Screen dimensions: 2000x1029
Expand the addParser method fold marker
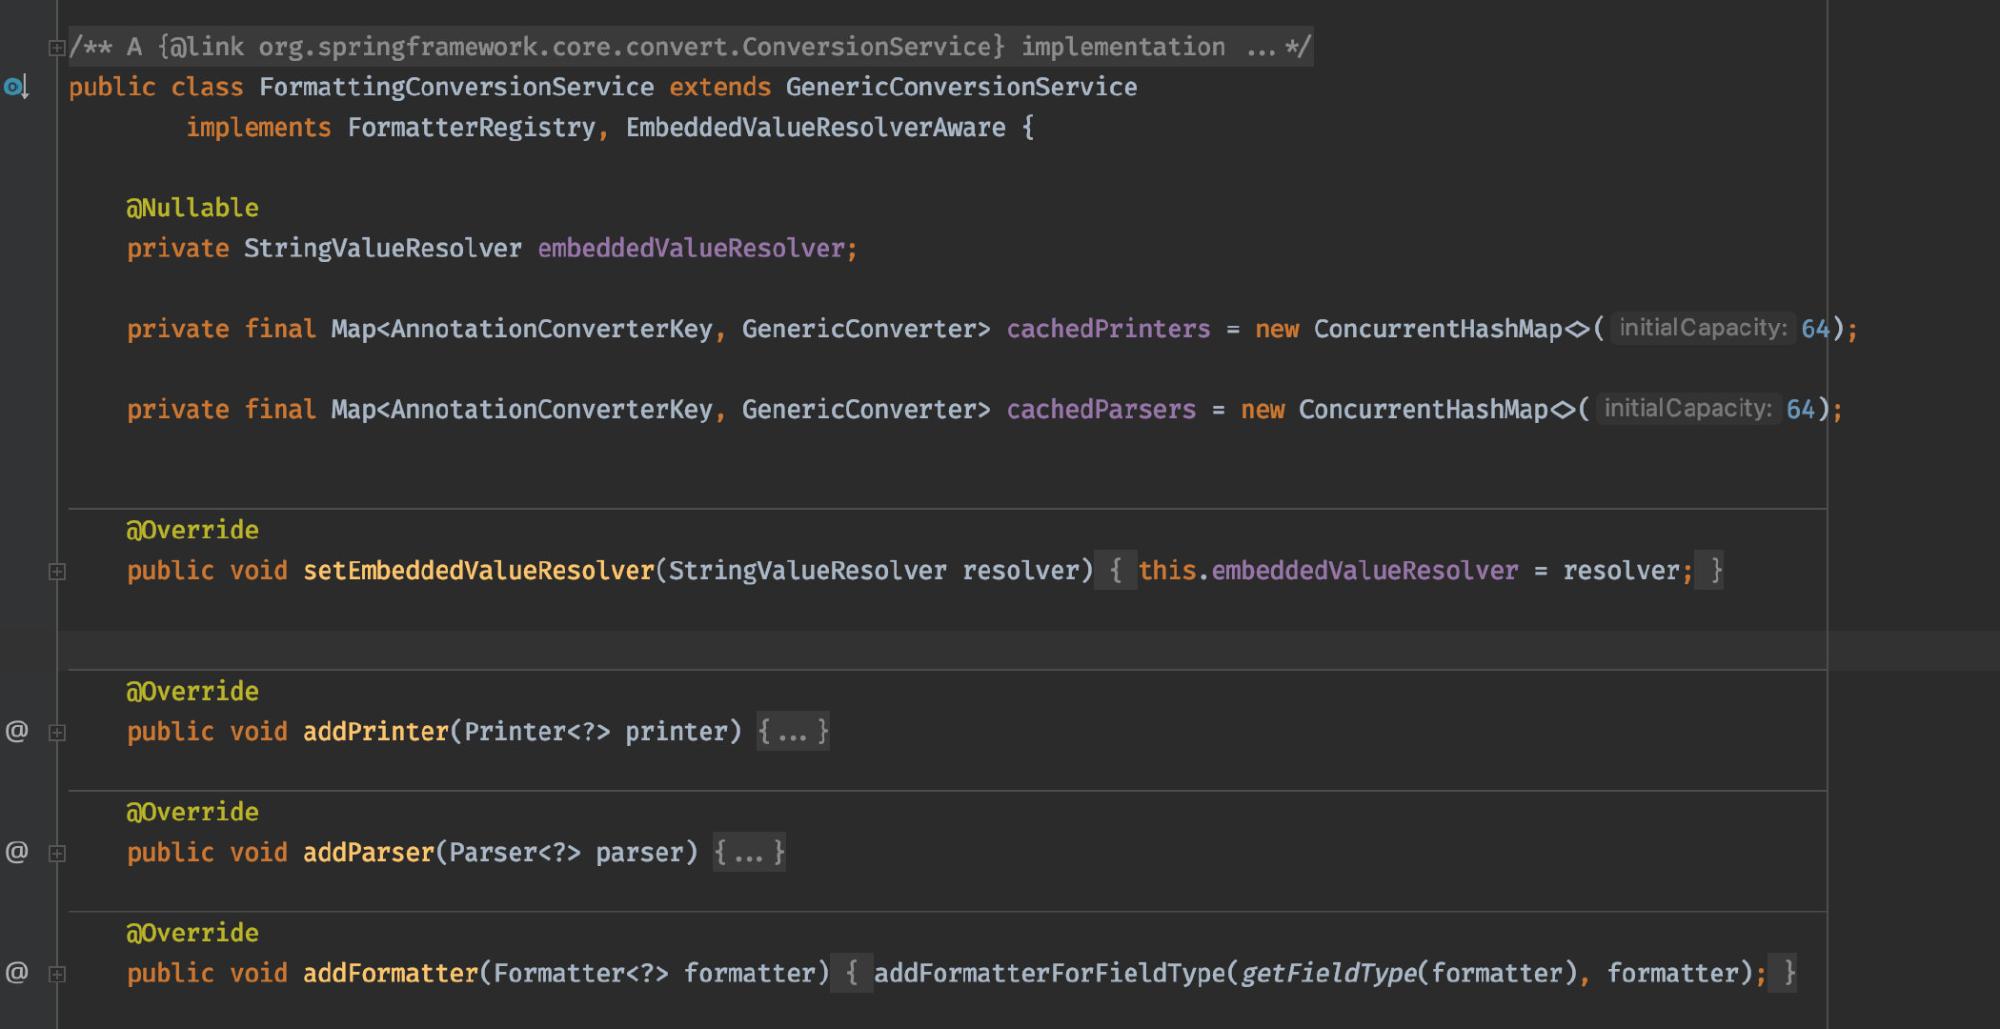click(57, 854)
